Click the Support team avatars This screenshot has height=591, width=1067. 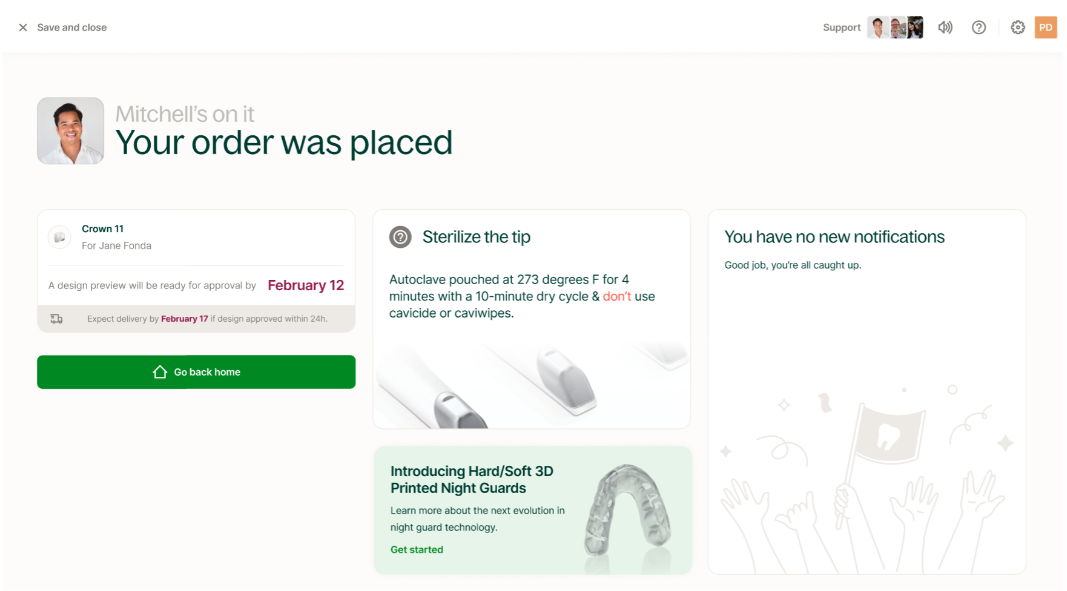[895, 28]
